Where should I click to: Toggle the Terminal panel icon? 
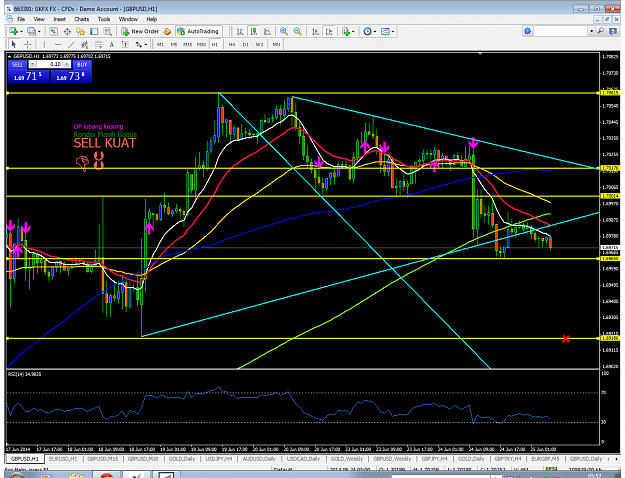pos(94,31)
